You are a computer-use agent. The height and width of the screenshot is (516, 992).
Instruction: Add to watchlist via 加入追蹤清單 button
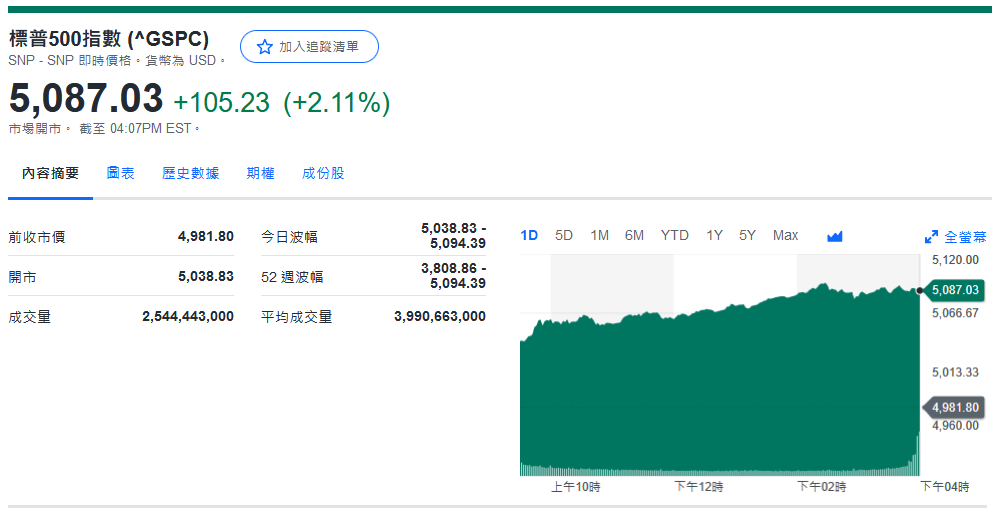(x=309, y=47)
